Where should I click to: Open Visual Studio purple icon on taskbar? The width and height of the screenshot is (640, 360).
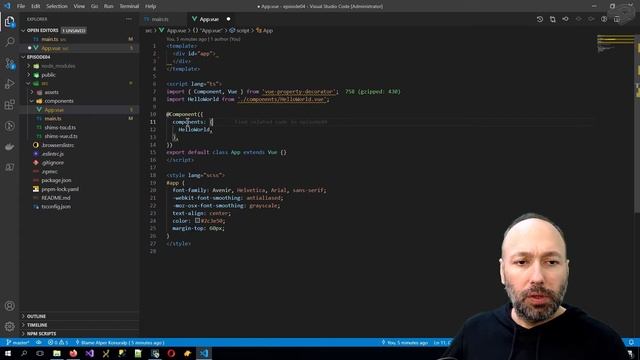click(89, 353)
